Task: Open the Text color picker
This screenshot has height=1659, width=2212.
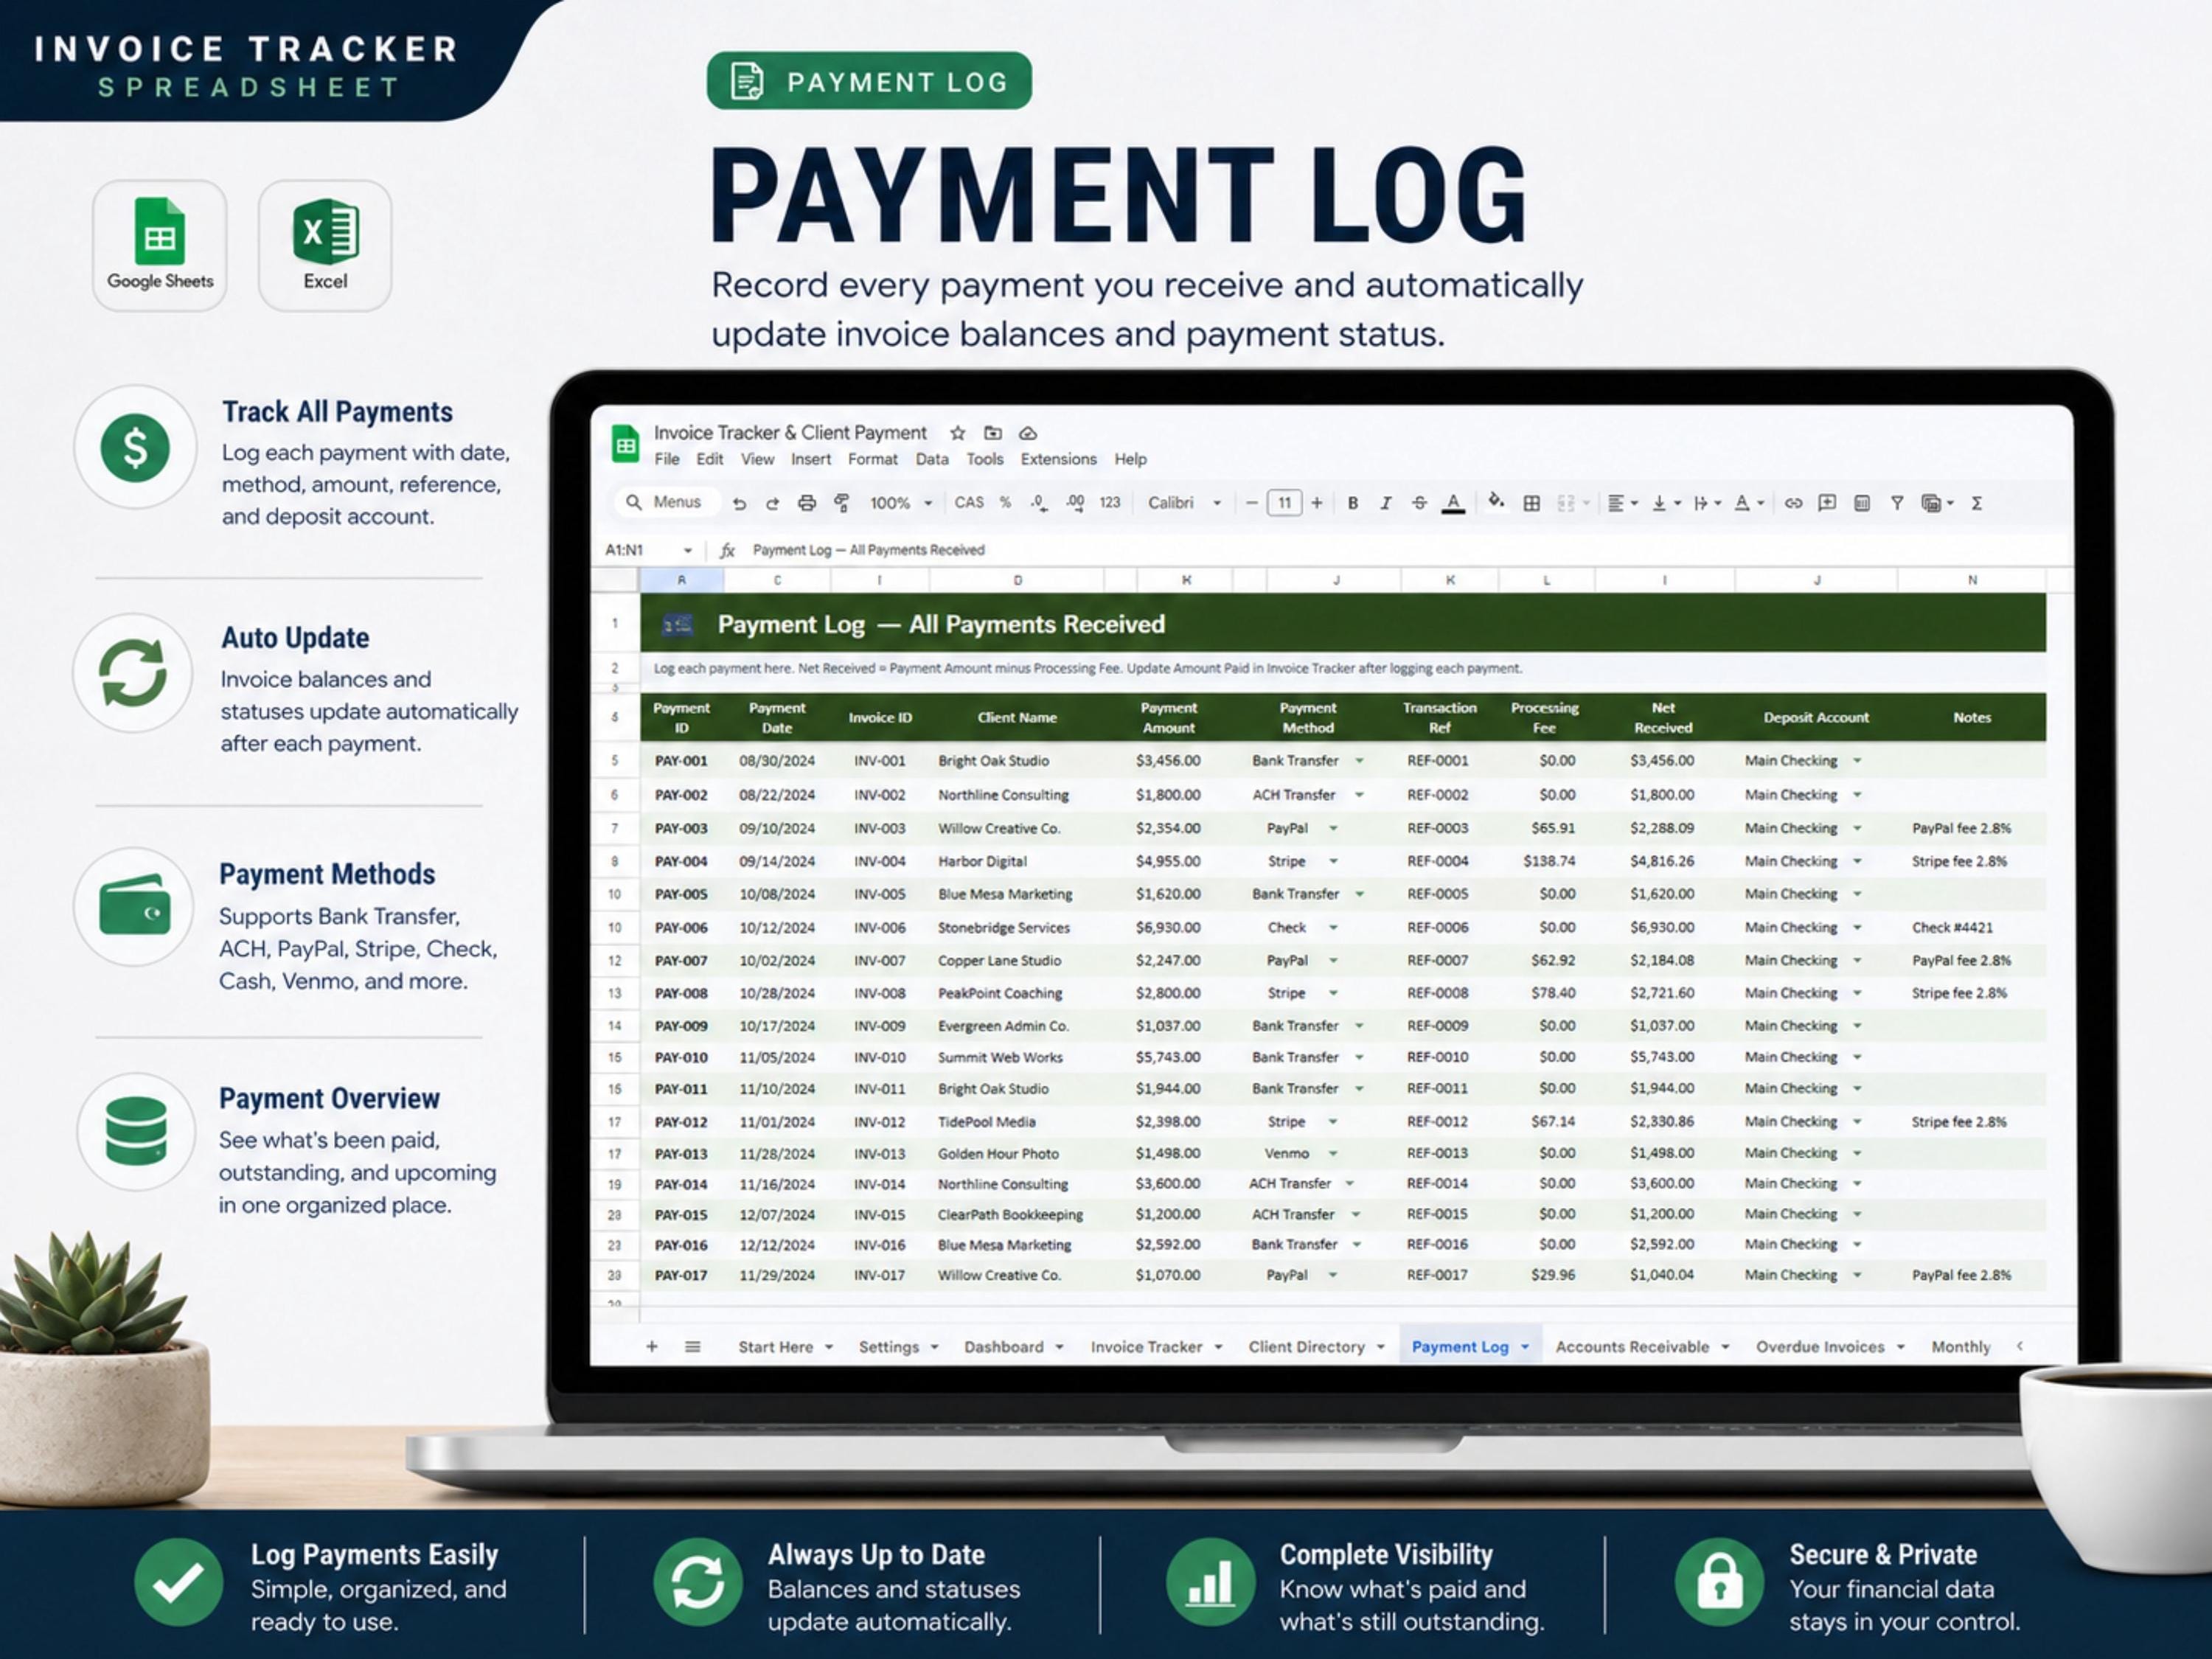Action: coord(1453,503)
